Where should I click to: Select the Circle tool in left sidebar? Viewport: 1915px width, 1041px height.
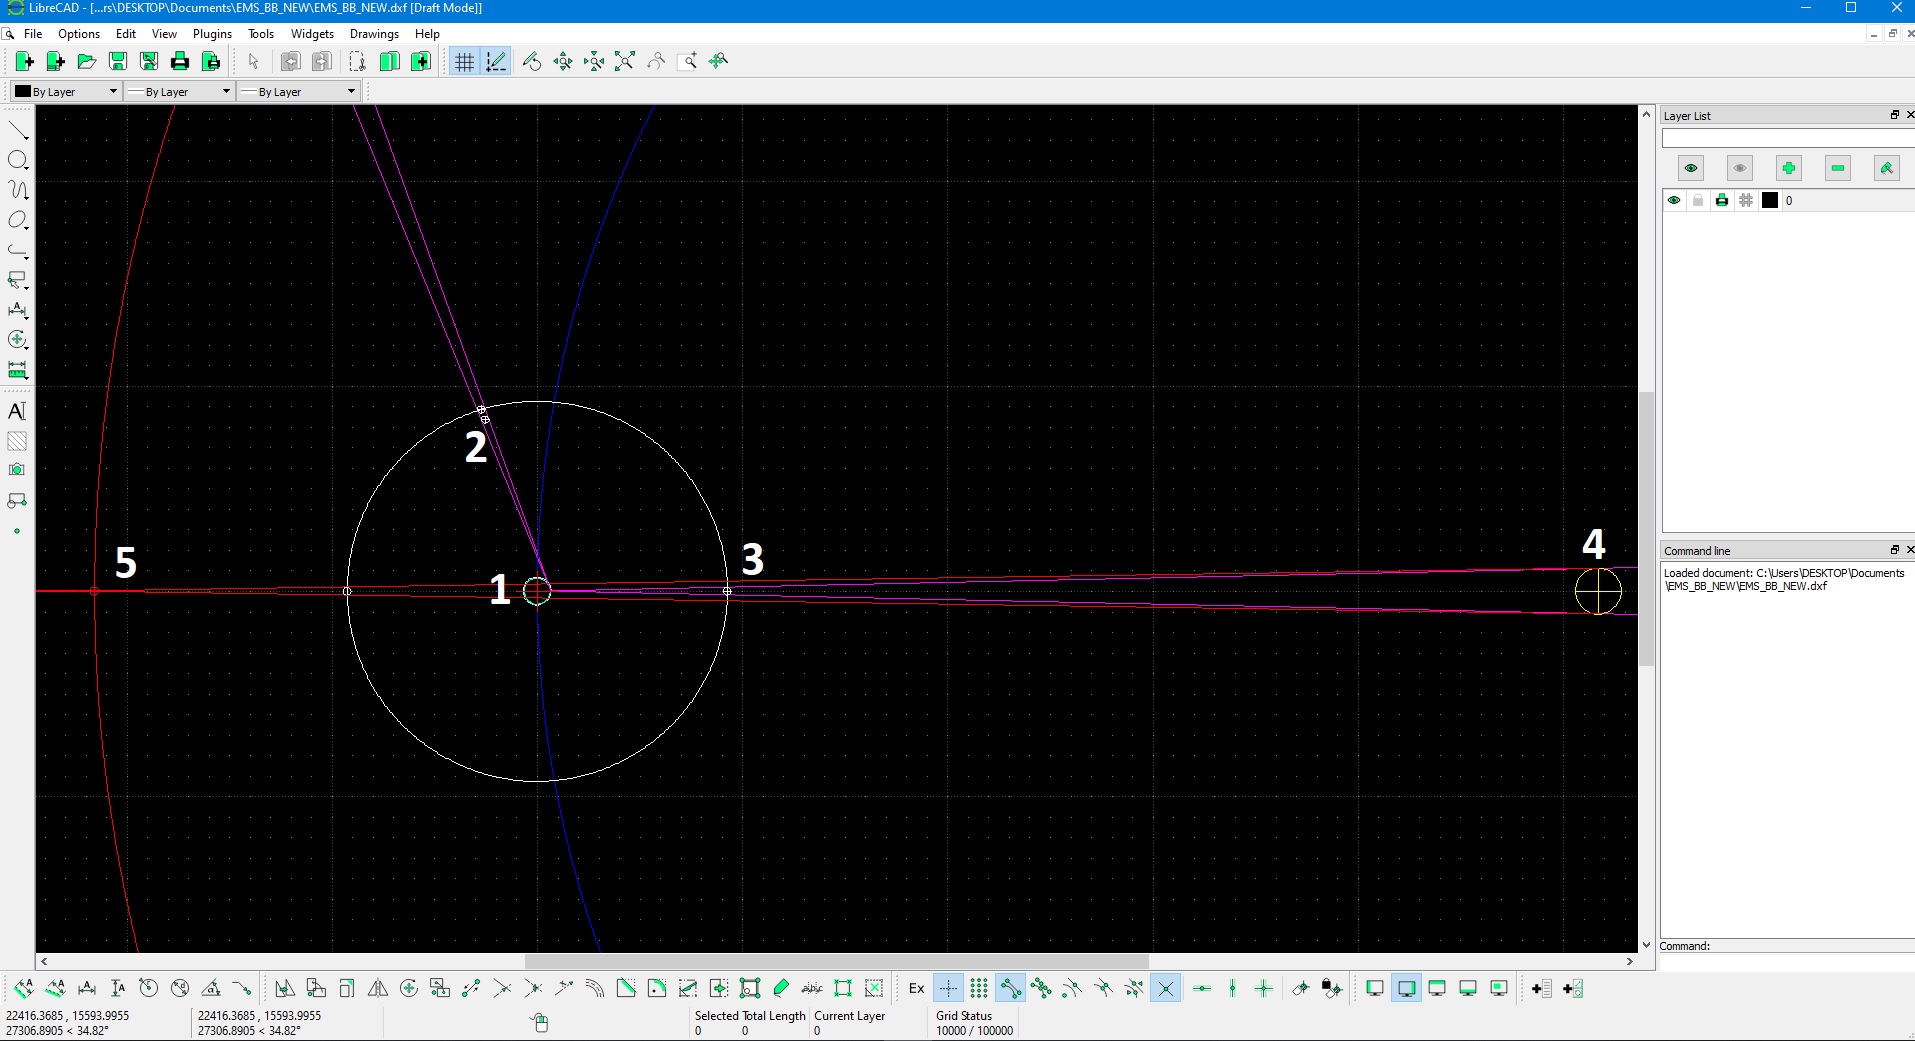point(18,160)
